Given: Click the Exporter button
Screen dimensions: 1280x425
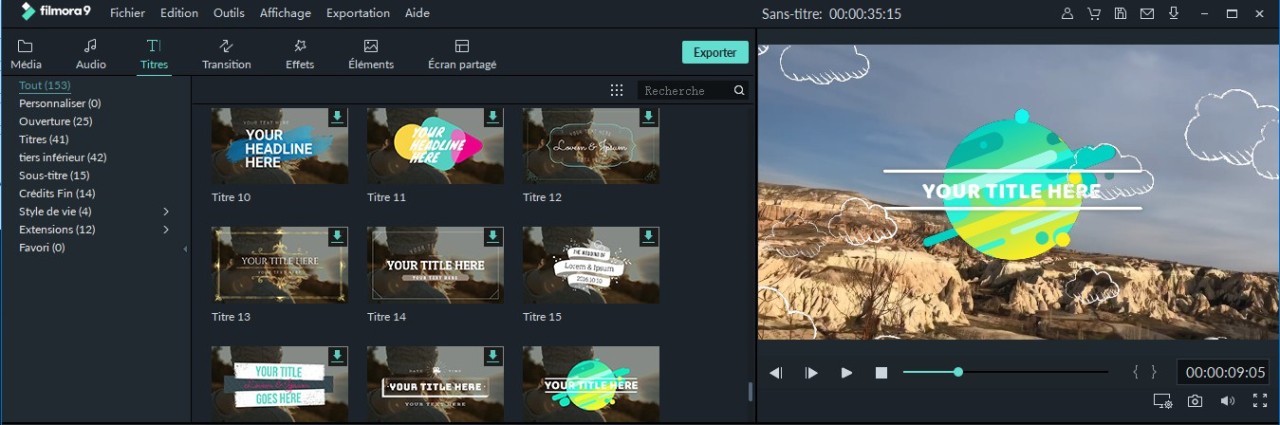Looking at the screenshot, I should pyautogui.click(x=715, y=53).
